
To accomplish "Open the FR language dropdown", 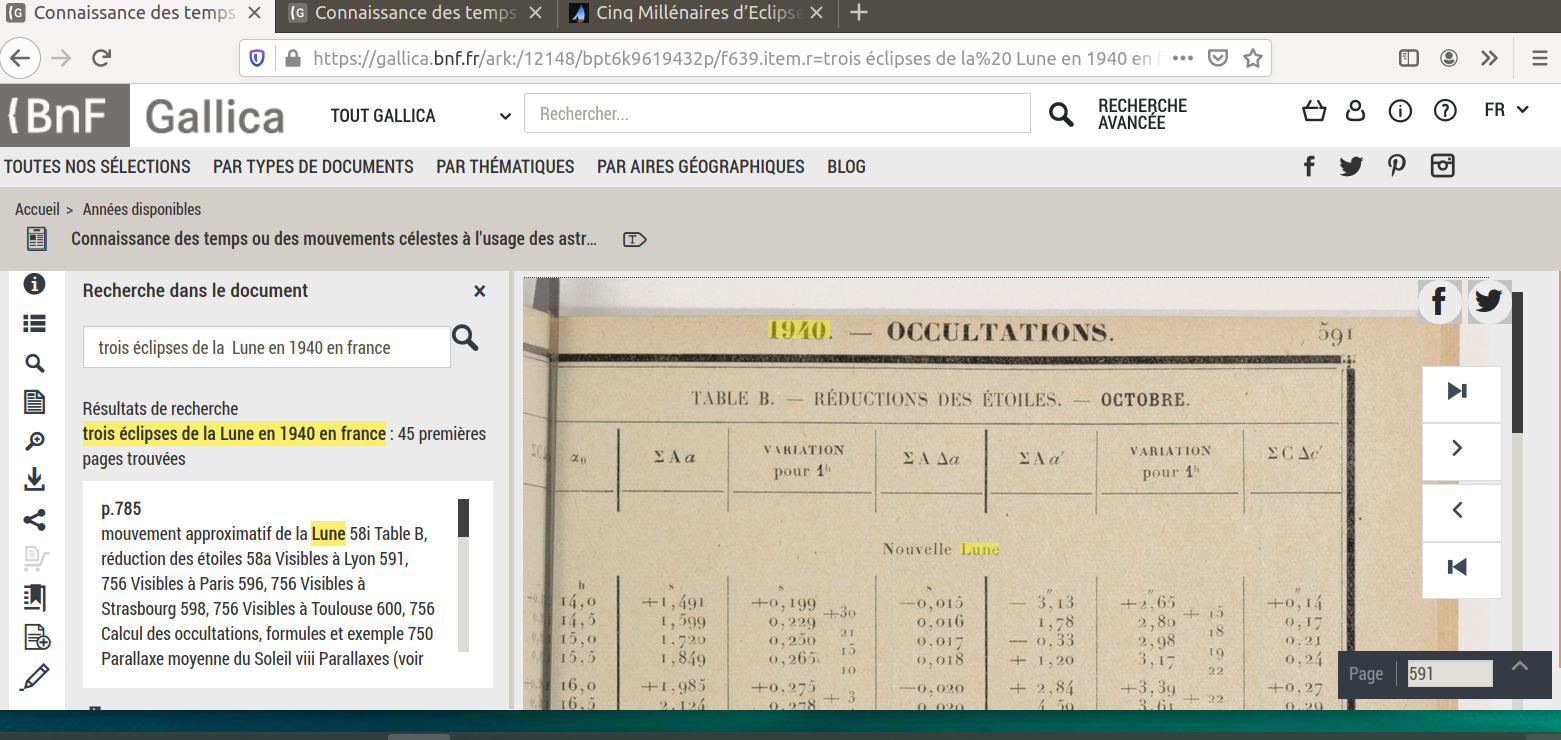I will [x=1506, y=110].
